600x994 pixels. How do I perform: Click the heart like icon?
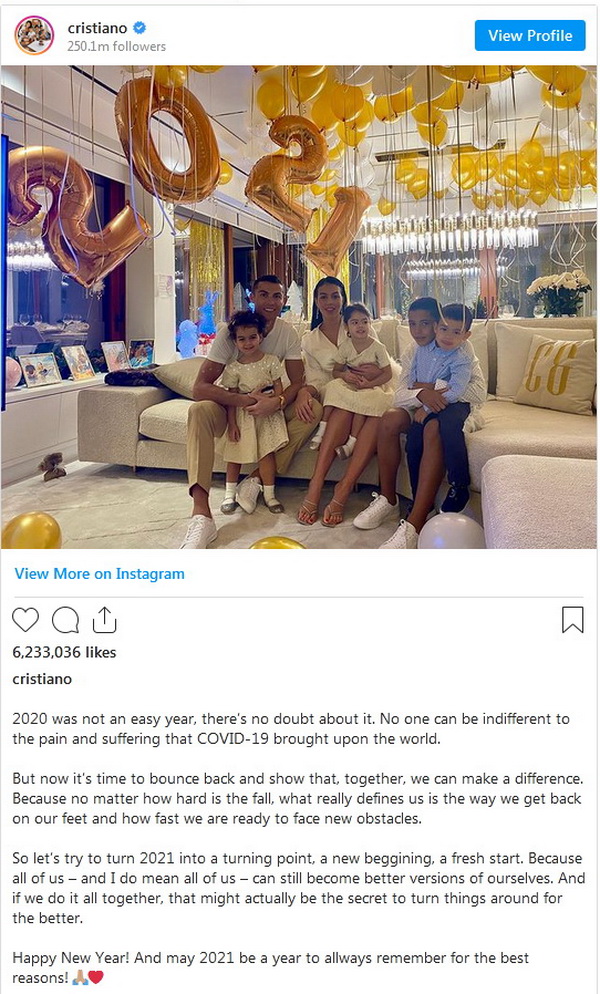point(25,620)
